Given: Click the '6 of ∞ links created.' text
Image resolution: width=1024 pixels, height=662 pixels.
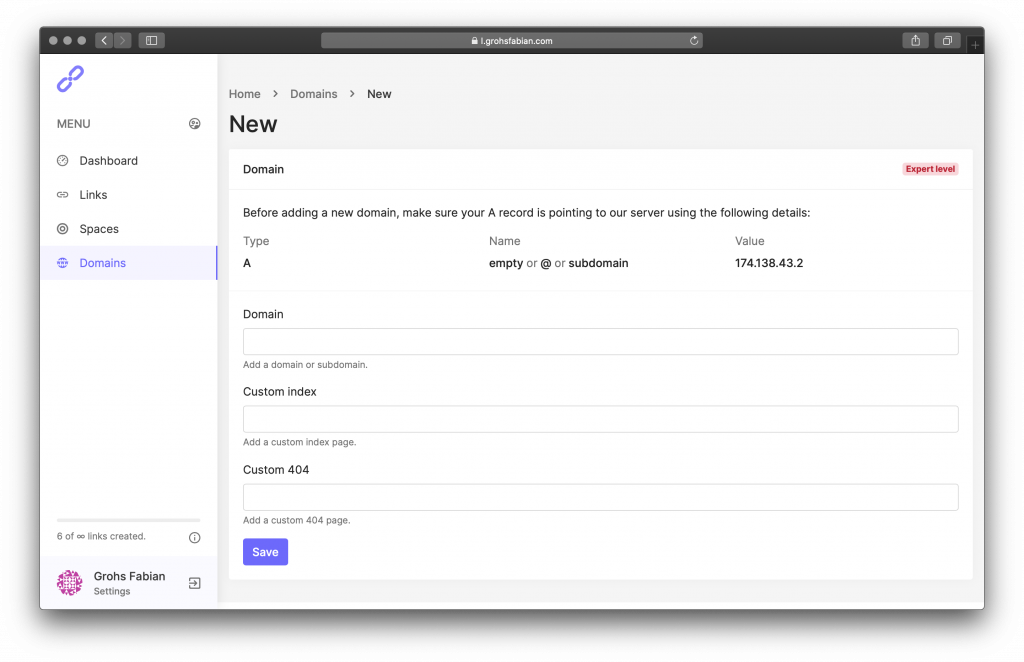Looking at the screenshot, I should 101,537.
